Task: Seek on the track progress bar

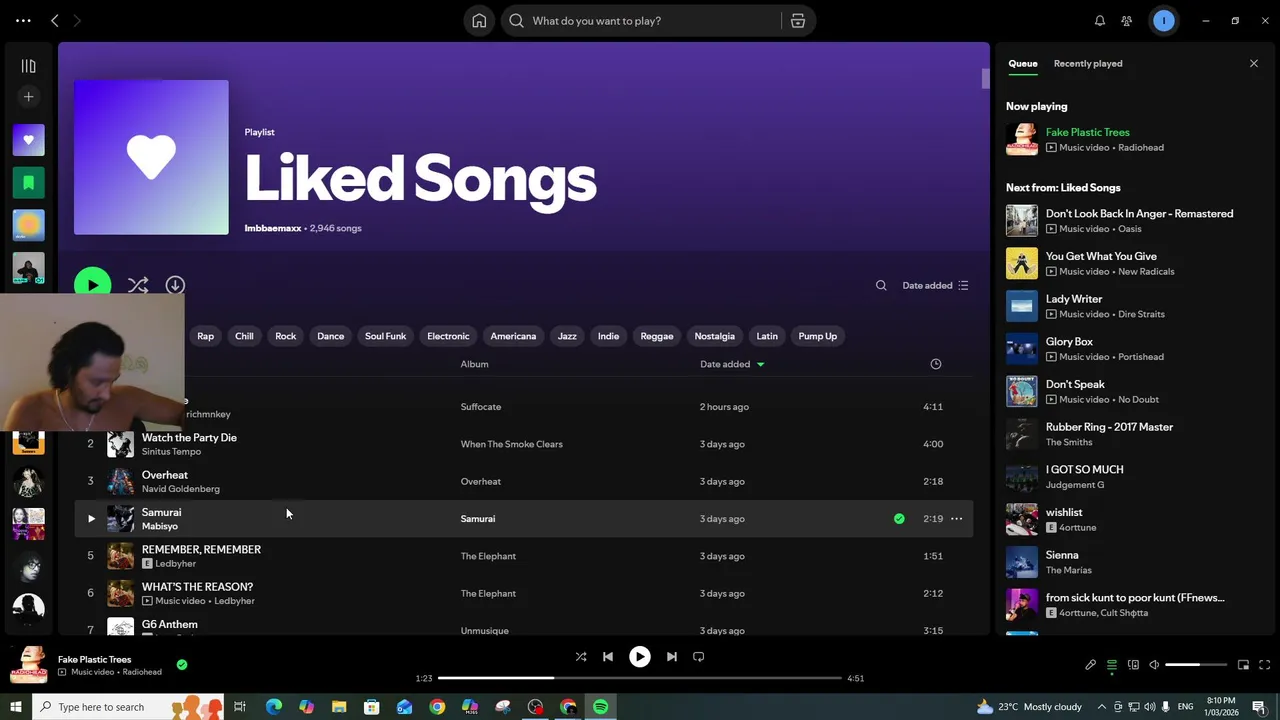Action: coord(640,678)
